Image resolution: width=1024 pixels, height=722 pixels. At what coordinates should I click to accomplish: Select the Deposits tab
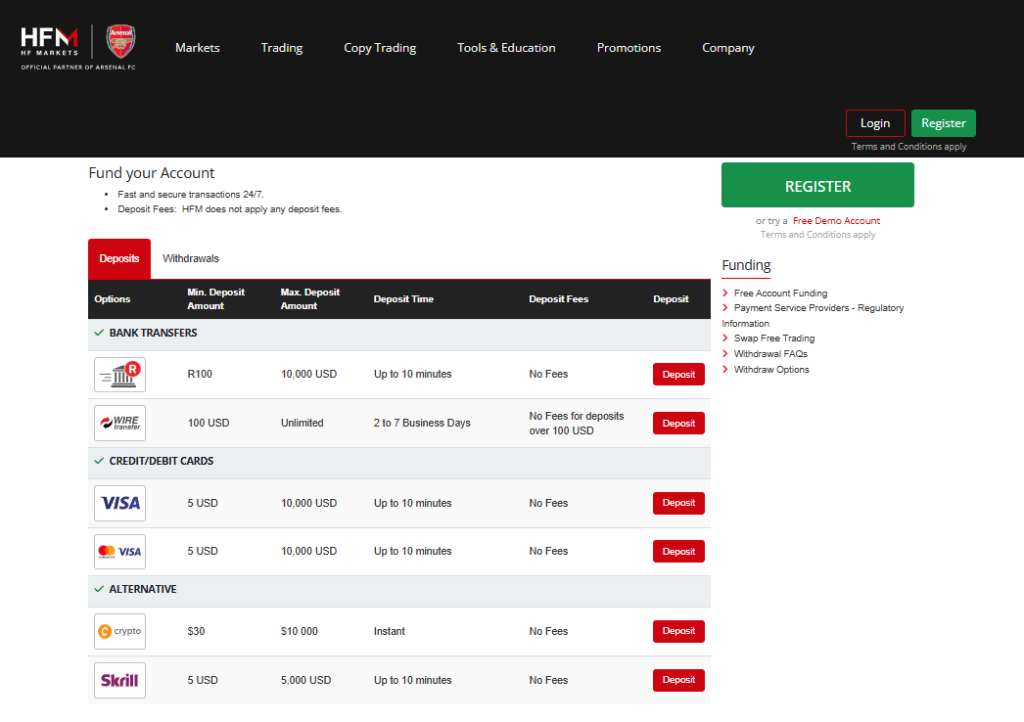[x=120, y=259]
